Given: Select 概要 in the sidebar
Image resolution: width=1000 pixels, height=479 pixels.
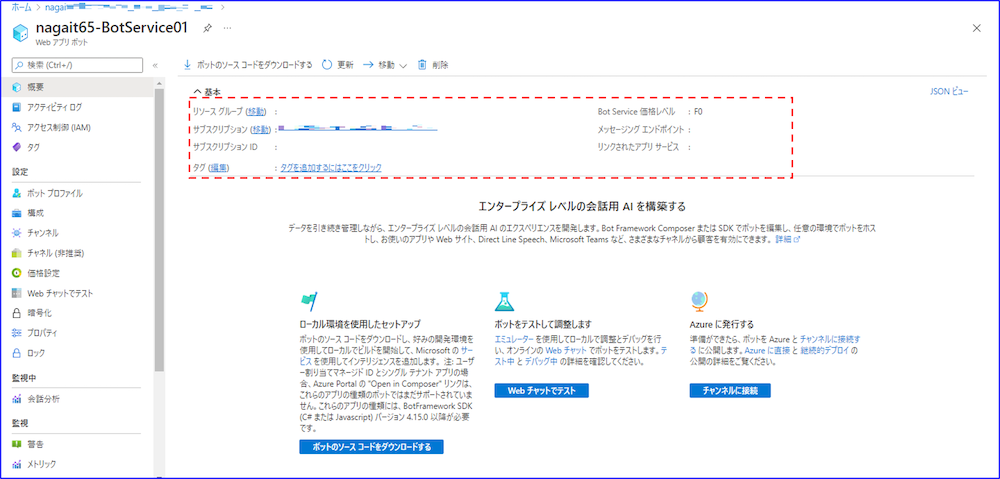Looking at the screenshot, I should click(77, 87).
